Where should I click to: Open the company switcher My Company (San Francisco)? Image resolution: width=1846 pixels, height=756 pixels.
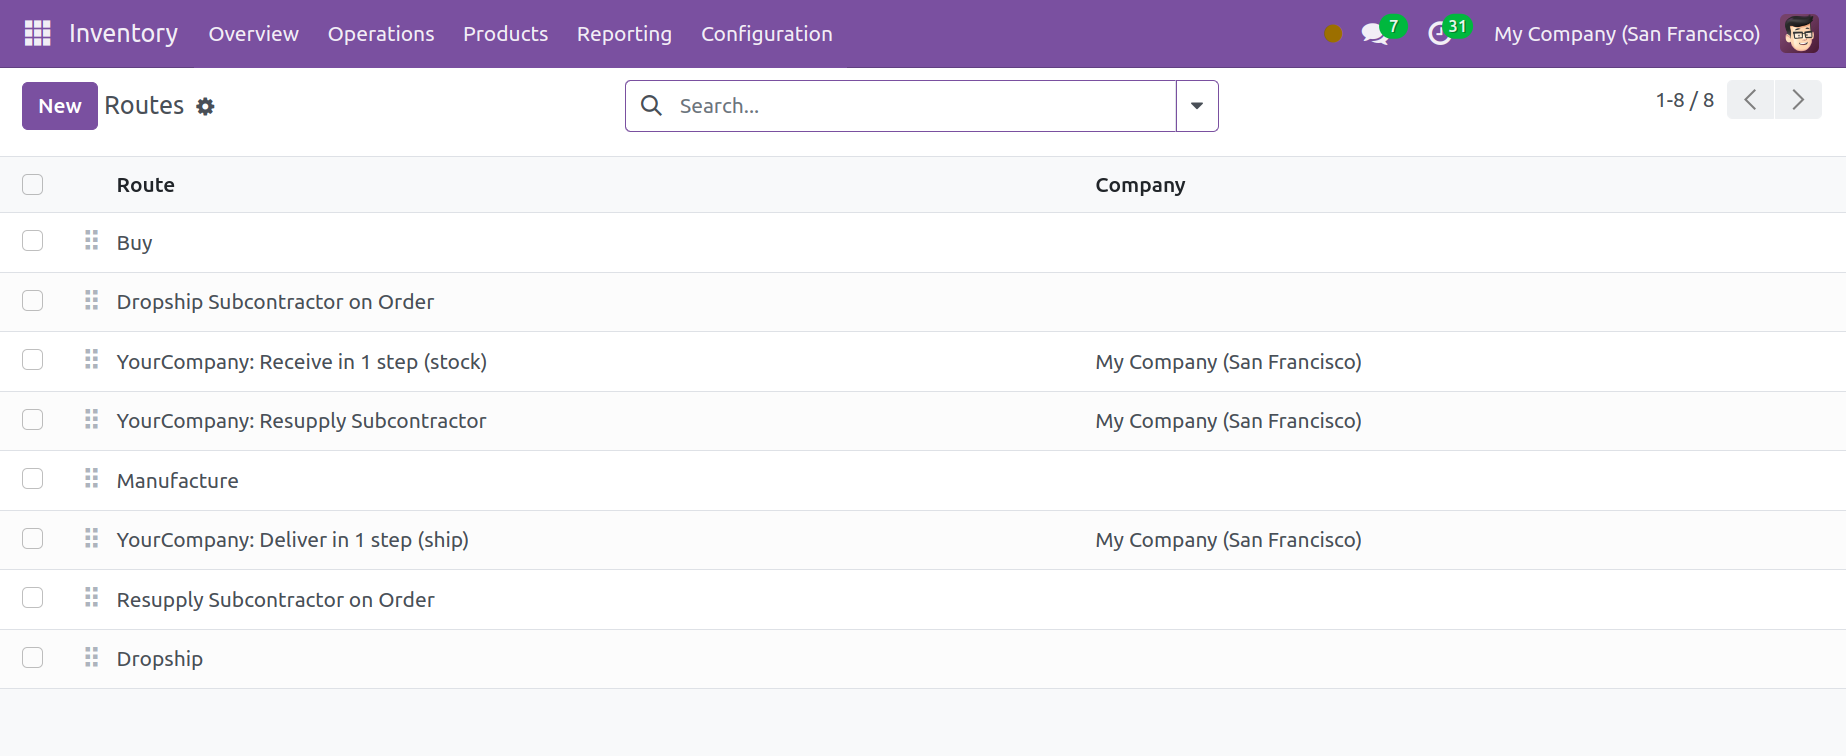click(1626, 34)
